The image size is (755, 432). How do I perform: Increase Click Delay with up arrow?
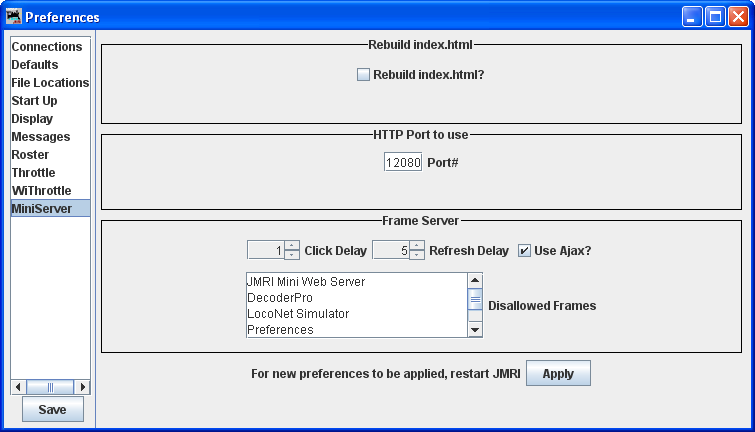[292, 246]
